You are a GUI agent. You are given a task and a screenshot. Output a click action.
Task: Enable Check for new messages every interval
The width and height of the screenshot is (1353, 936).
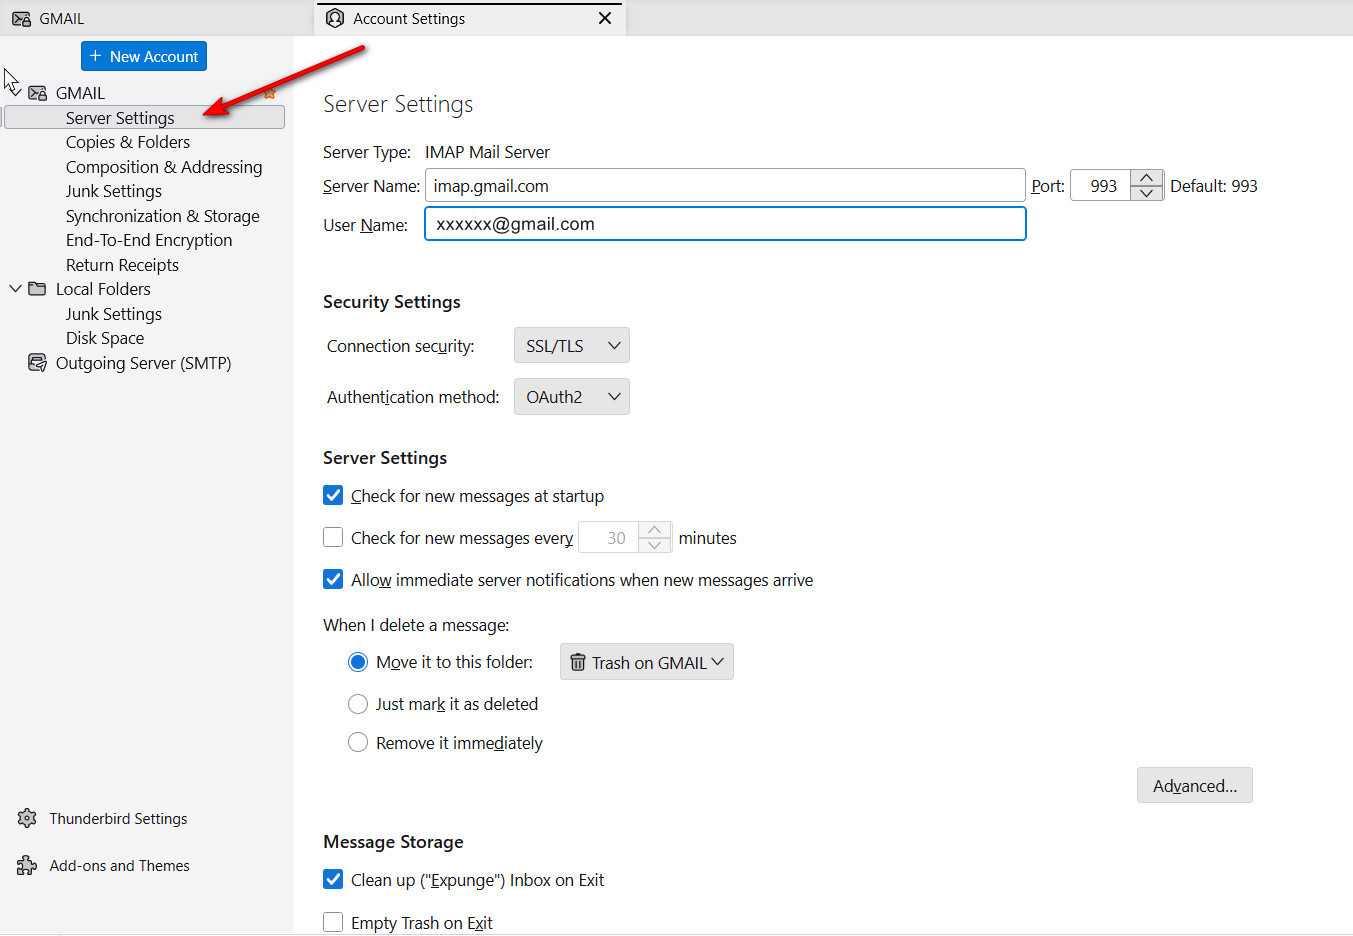333,538
